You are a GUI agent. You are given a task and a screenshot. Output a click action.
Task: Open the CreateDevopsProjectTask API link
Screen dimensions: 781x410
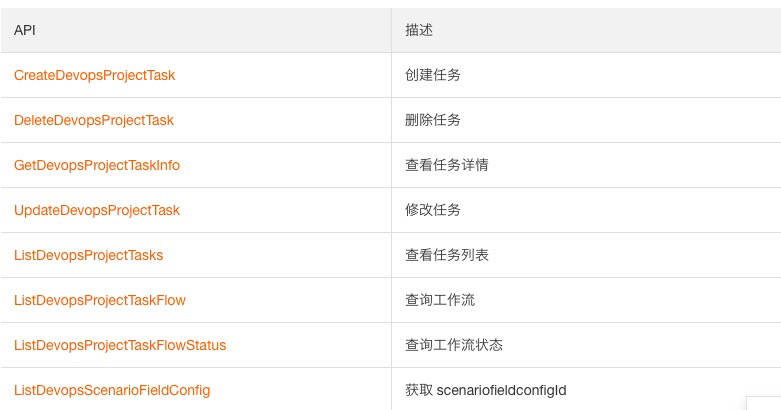[95, 75]
